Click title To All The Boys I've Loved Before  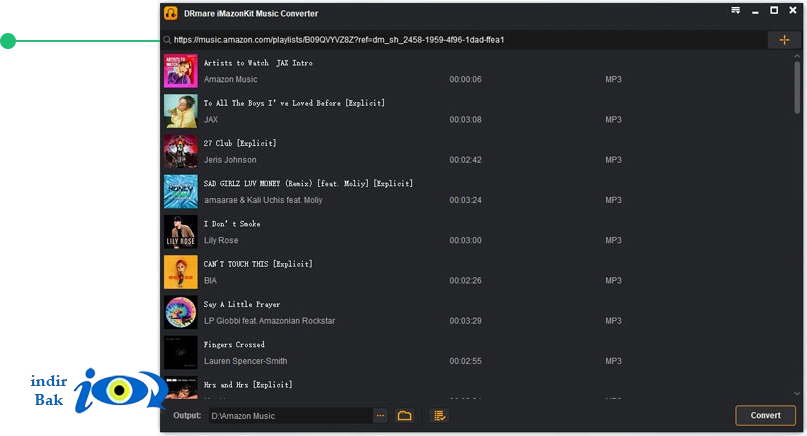click(x=294, y=103)
